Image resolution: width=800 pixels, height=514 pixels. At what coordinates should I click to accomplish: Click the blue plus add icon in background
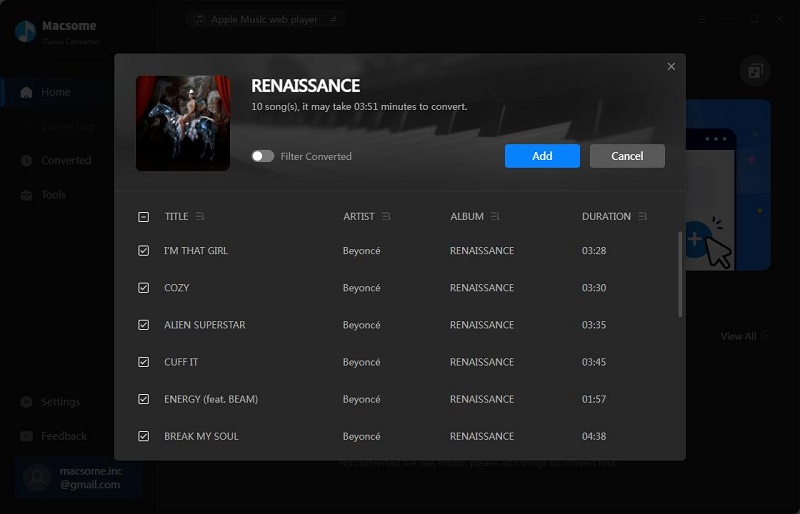point(695,238)
